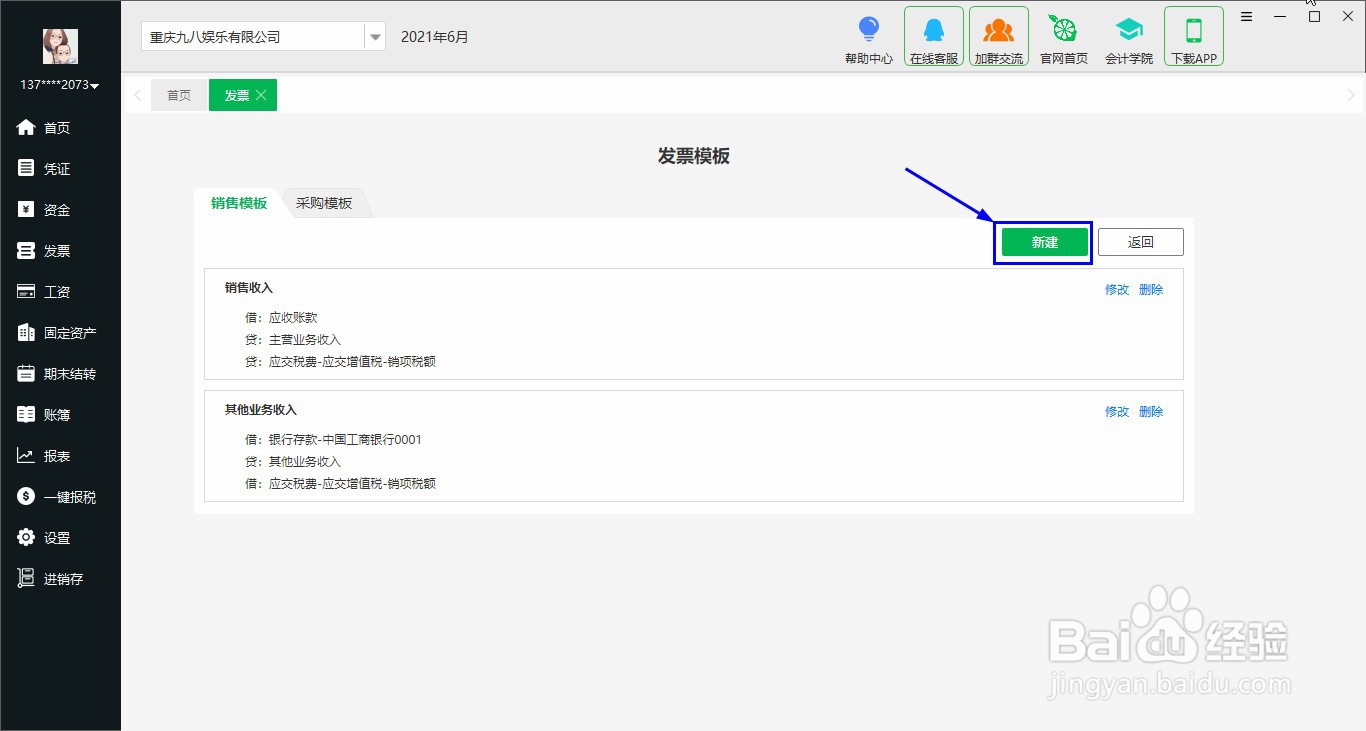Click the 下载APP phone icon
1366x731 pixels.
(1193, 36)
